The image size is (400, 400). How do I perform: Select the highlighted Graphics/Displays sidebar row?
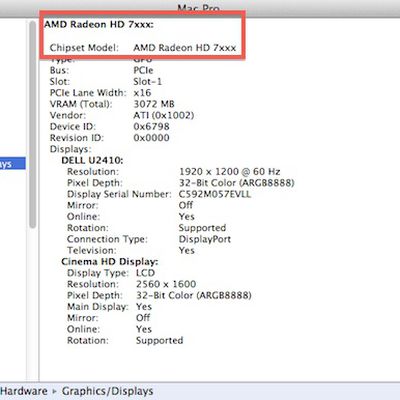(x=13, y=163)
